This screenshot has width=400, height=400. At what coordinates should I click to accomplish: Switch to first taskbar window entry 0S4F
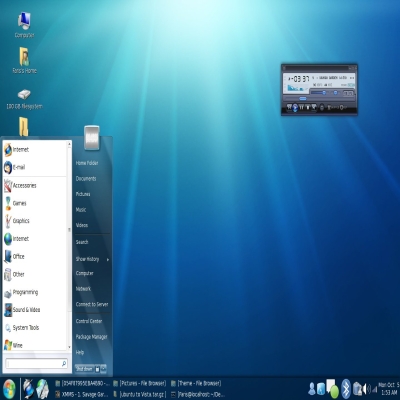pos(82,383)
